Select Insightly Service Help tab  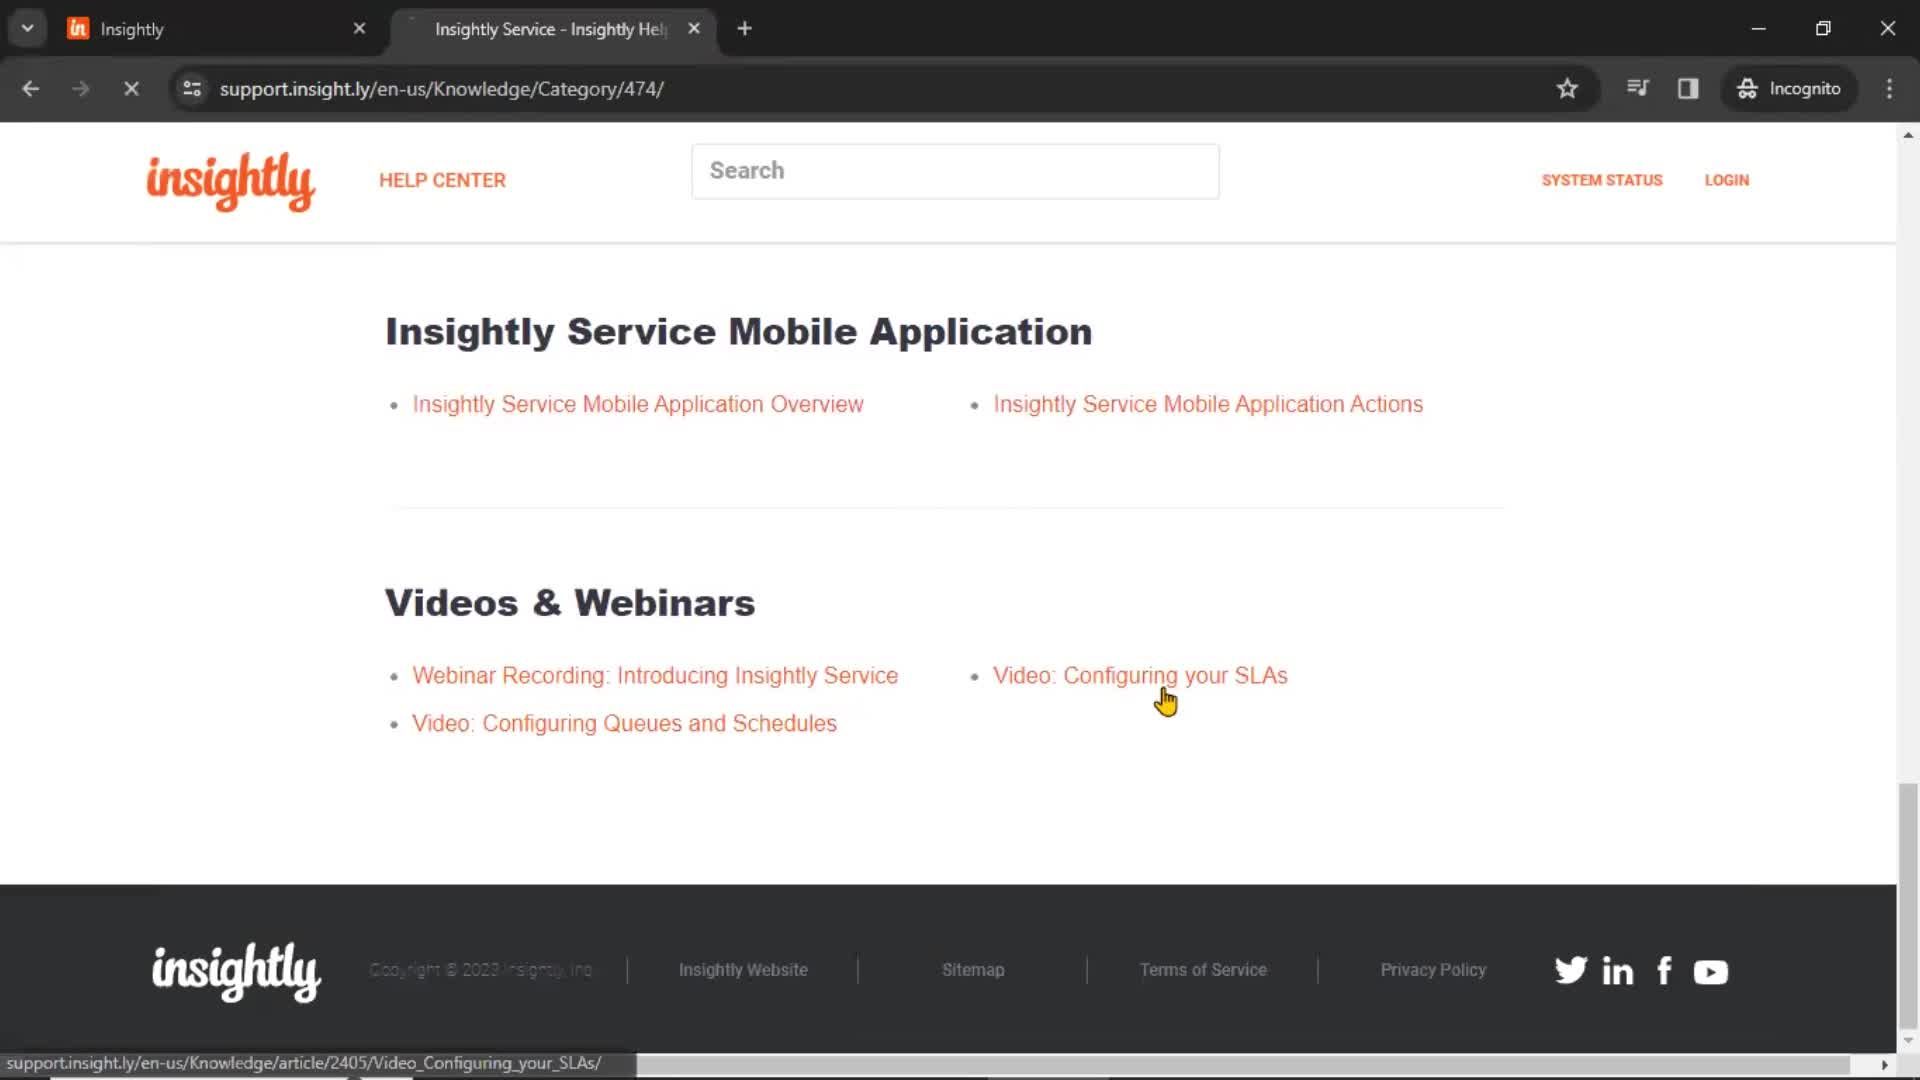click(553, 29)
